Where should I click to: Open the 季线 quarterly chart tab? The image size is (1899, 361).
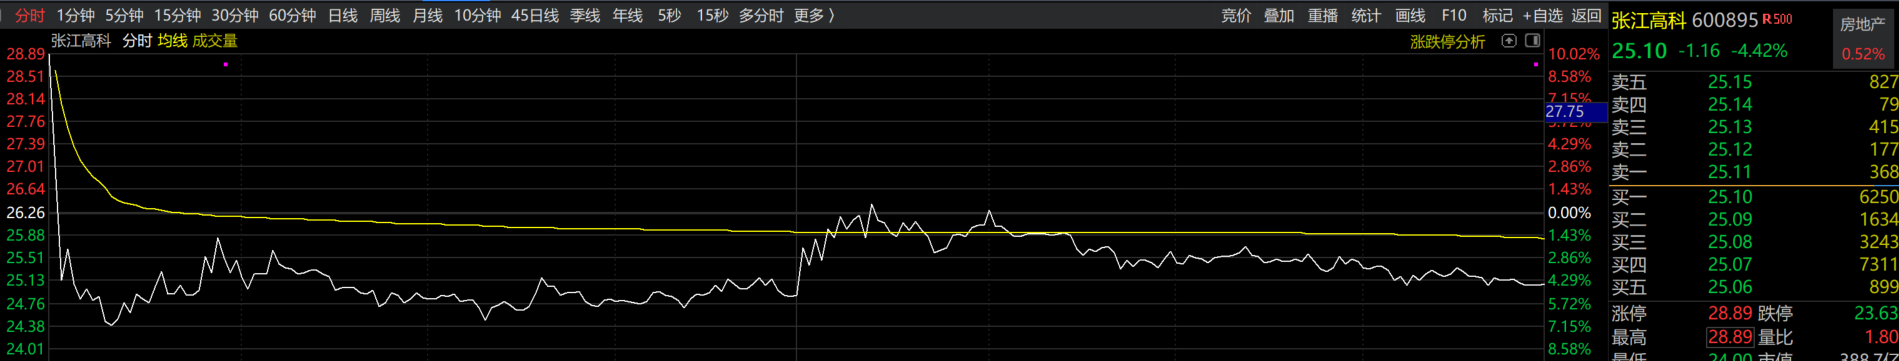pos(585,15)
